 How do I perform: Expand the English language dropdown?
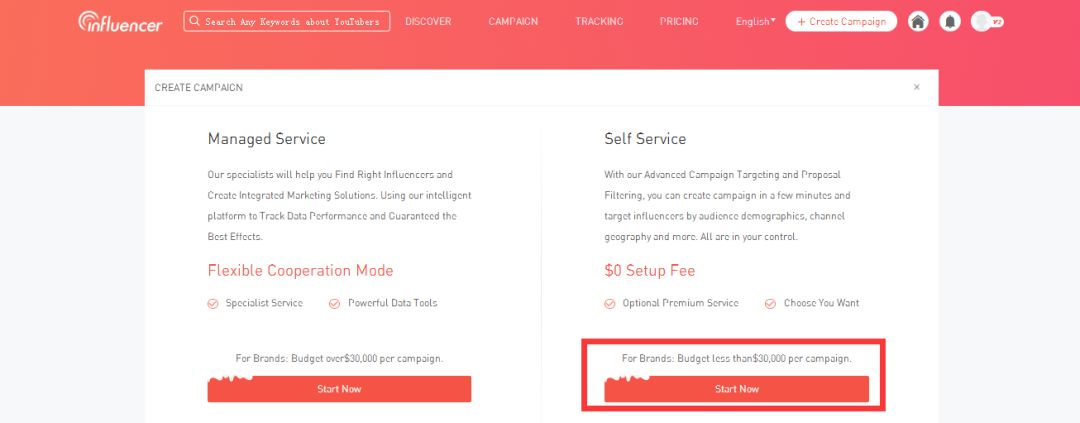[x=755, y=21]
